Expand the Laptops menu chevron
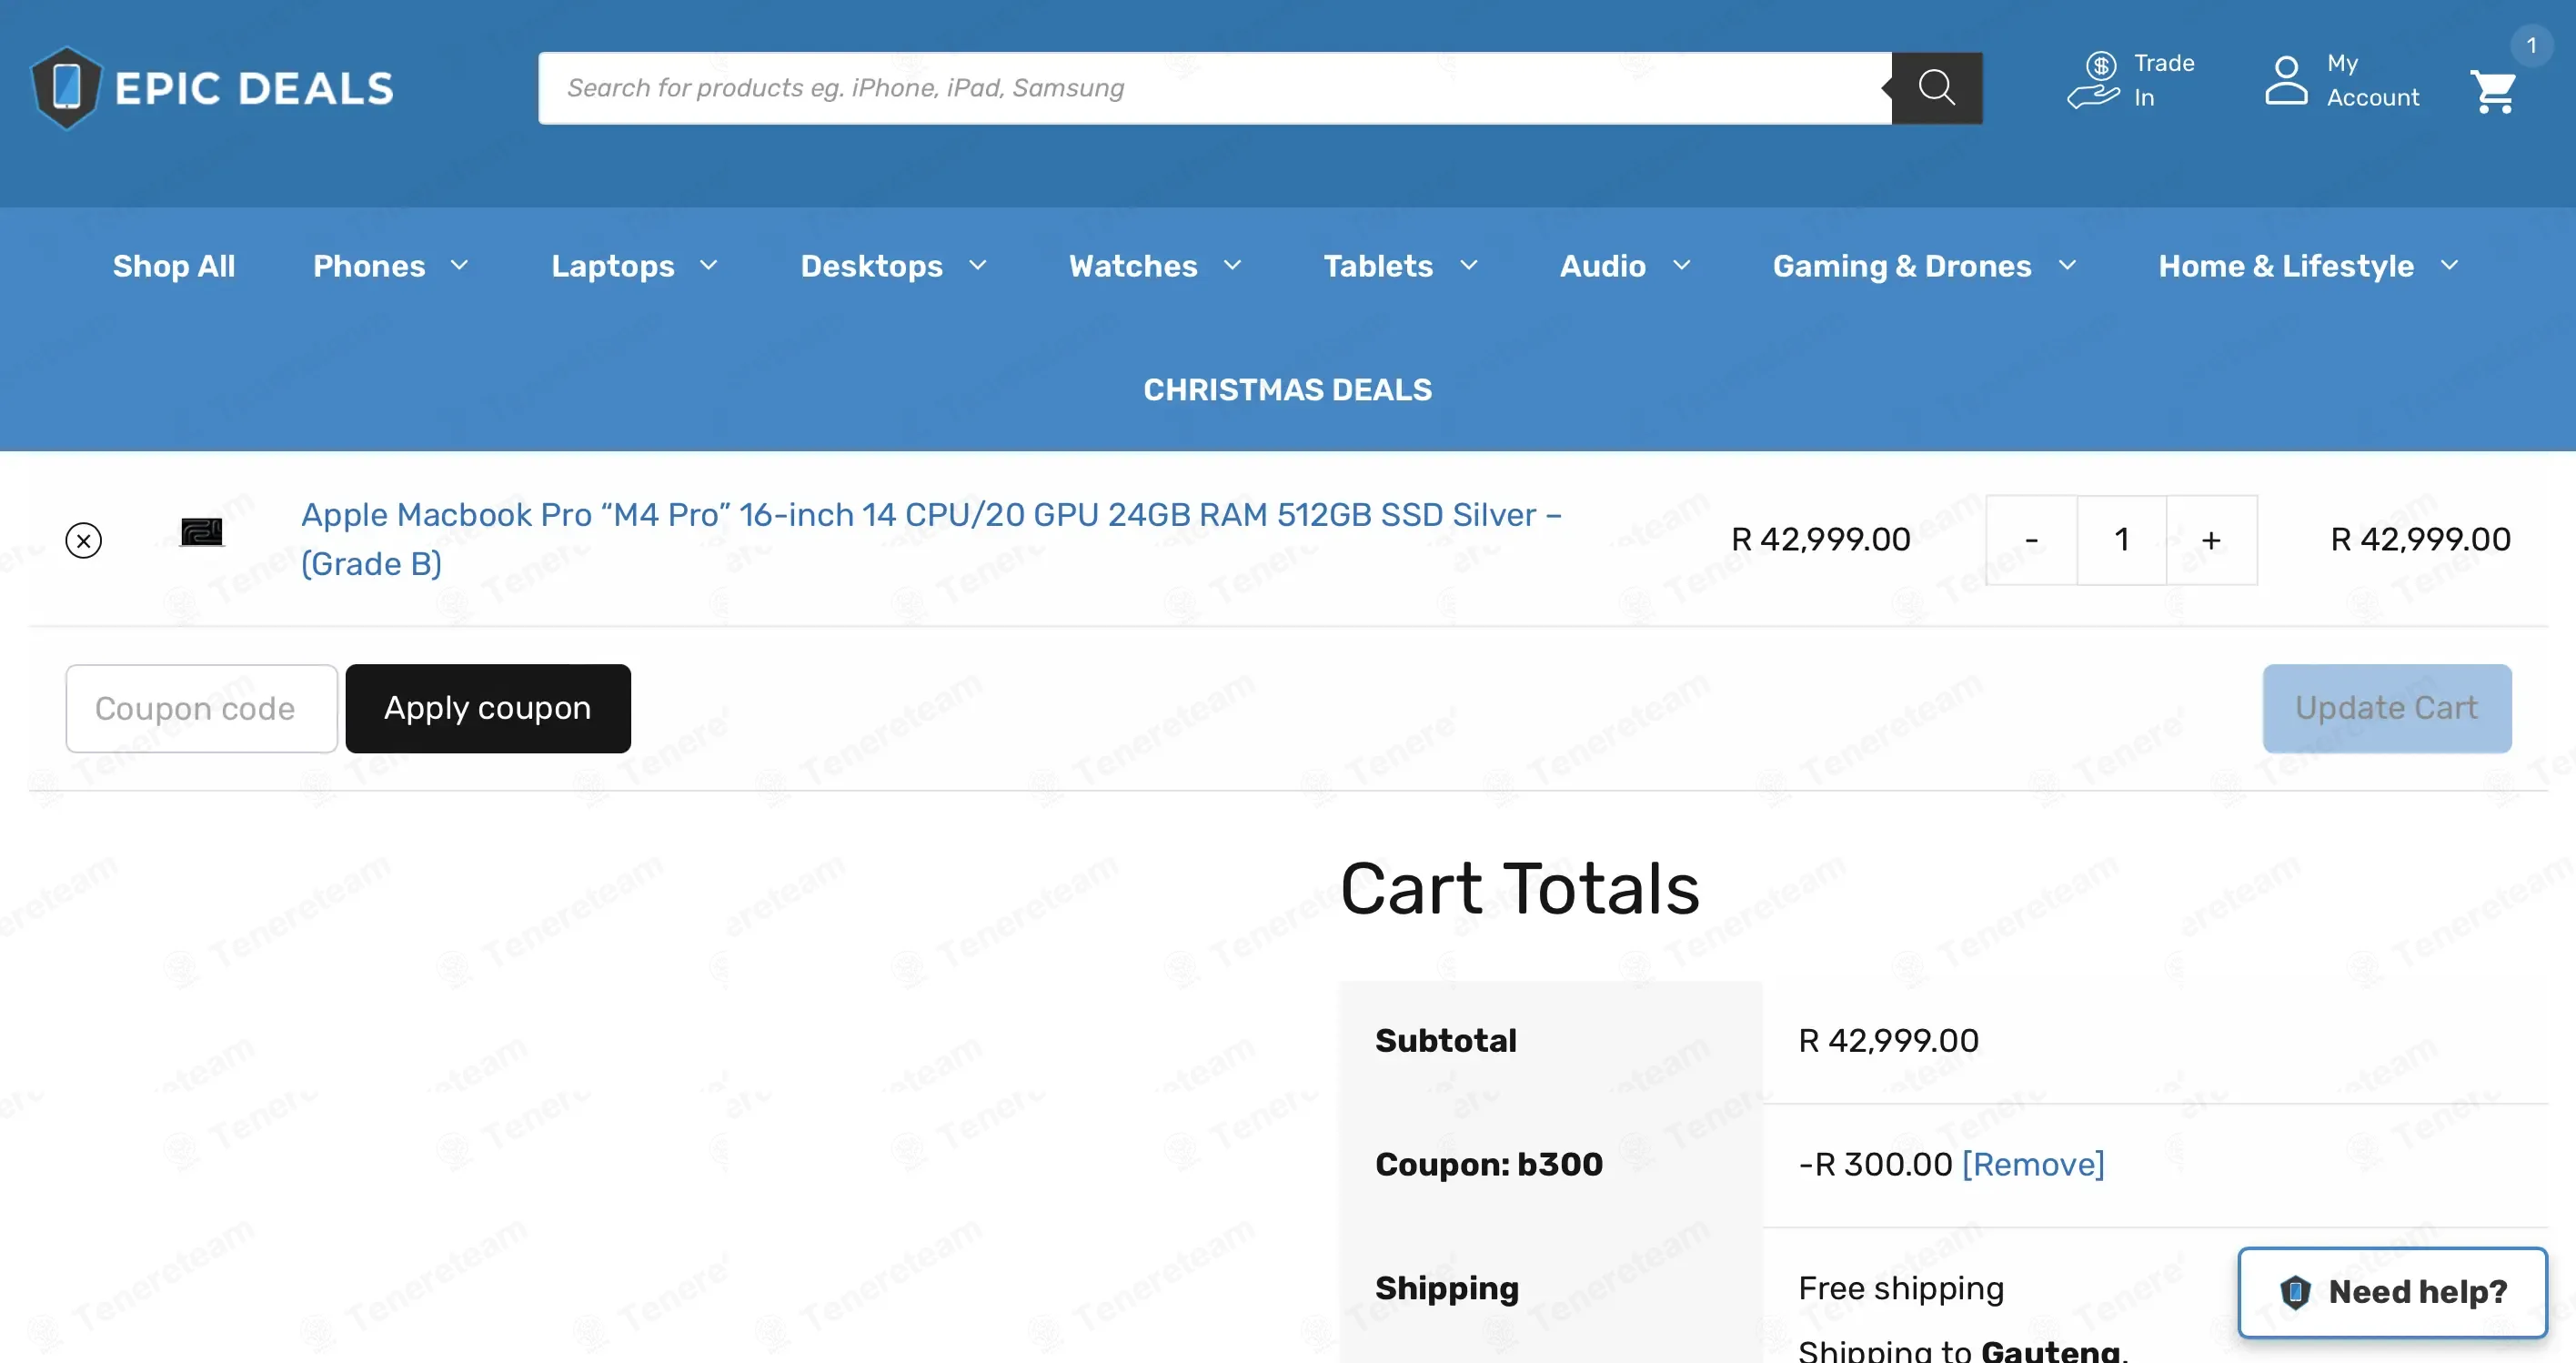The height and width of the screenshot is (1363, 2576). coord(709,265)
